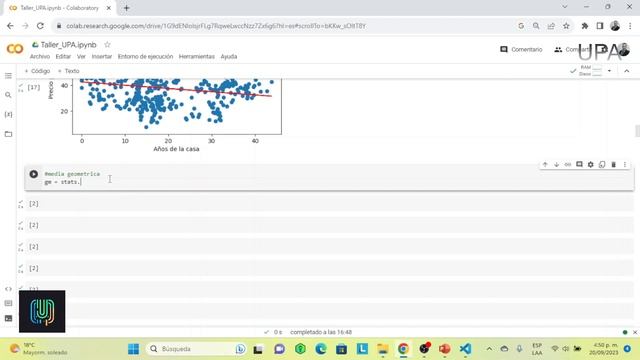This screenshot has width=640, height=360.
Task: Bookmark this page with the star
Action: 566,26
